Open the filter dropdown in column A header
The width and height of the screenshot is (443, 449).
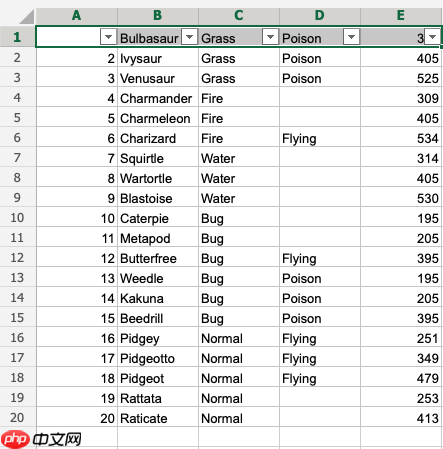108,37
